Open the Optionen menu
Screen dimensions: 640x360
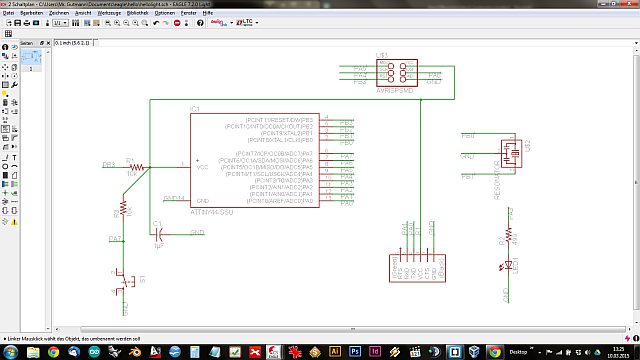164,13
